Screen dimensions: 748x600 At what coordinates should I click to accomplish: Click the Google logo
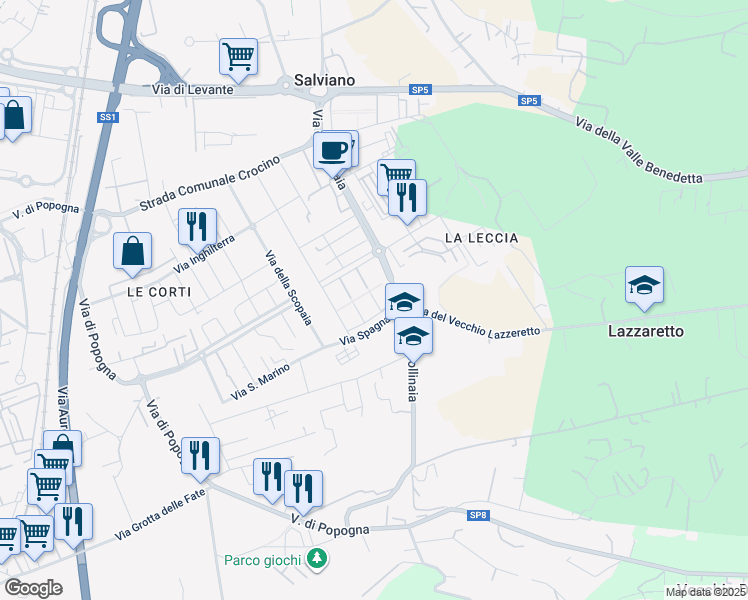[33, 588]
